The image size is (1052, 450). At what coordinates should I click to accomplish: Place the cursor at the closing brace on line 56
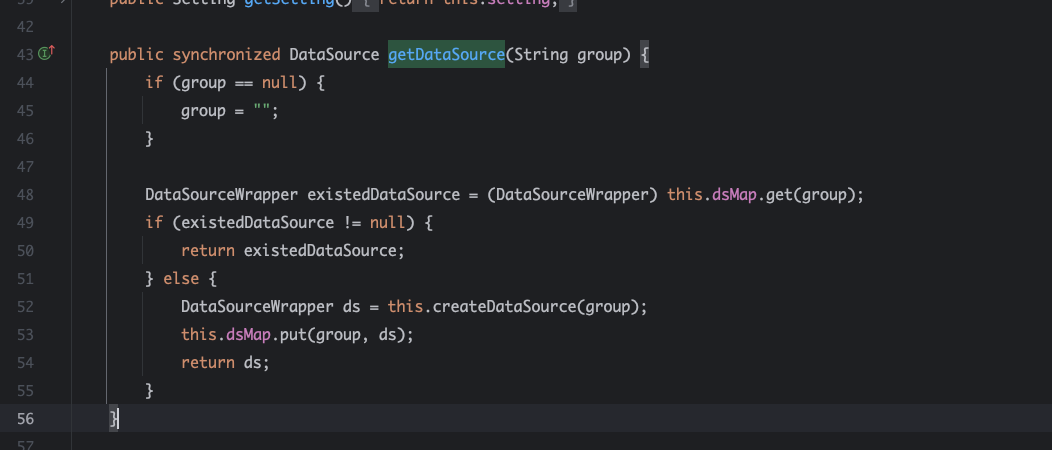[115, 418]
